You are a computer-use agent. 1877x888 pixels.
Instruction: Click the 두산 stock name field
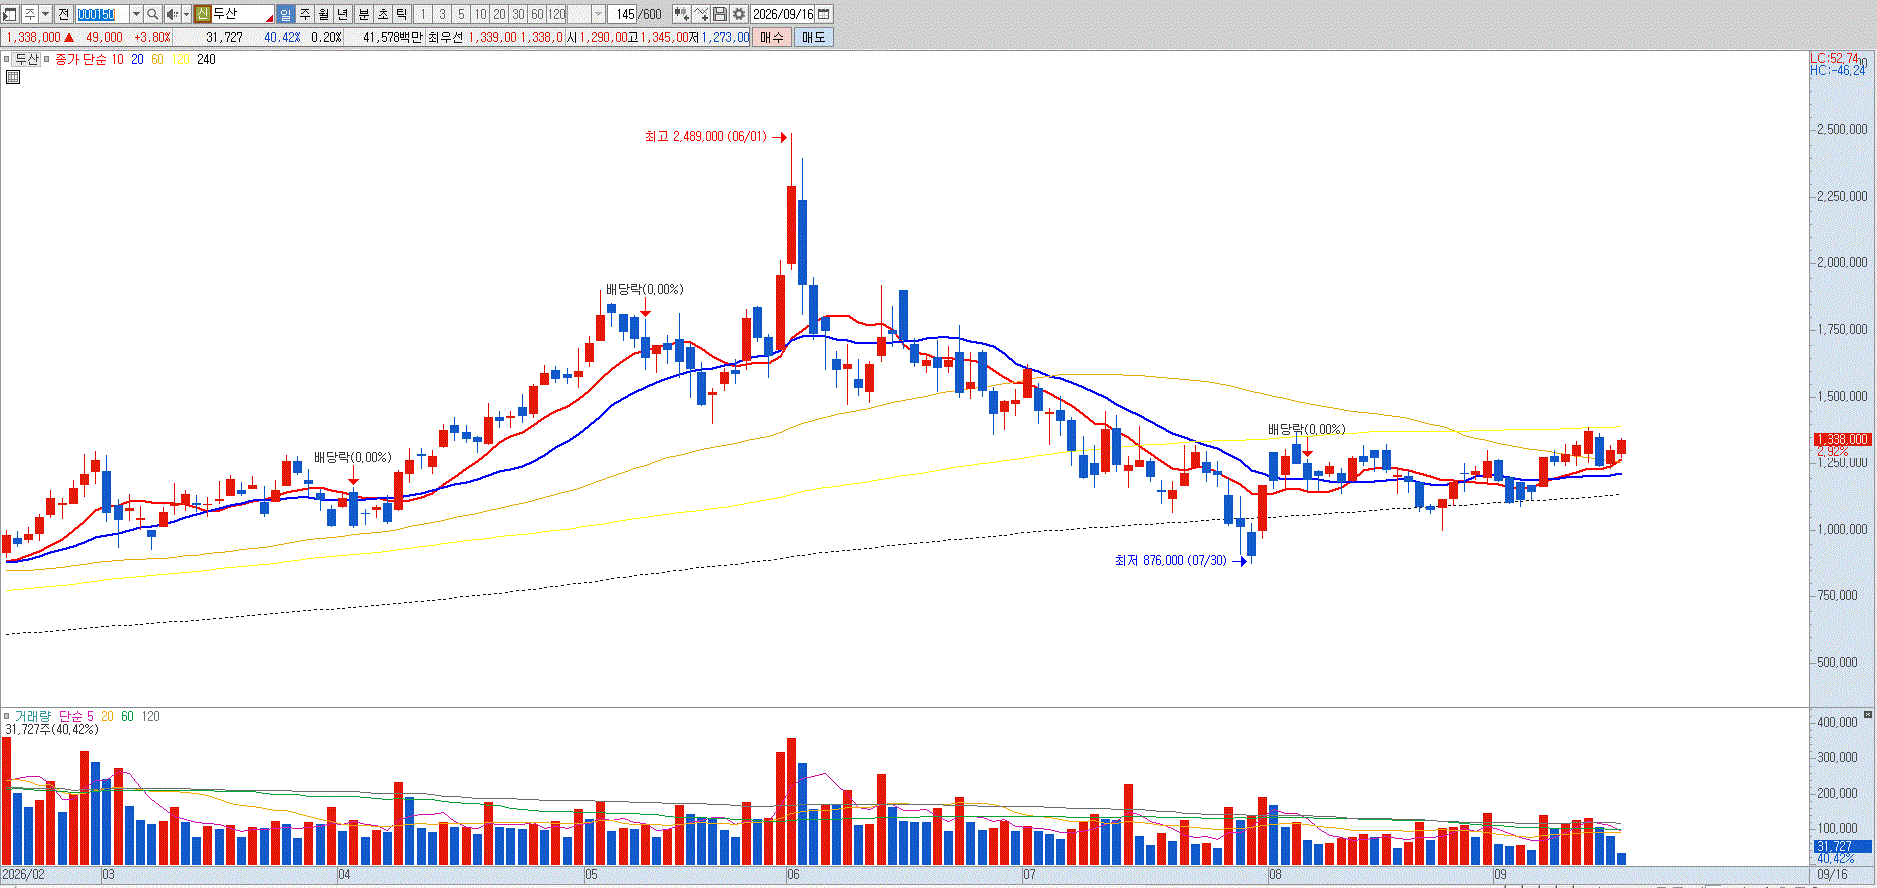(x=242, y=14)
